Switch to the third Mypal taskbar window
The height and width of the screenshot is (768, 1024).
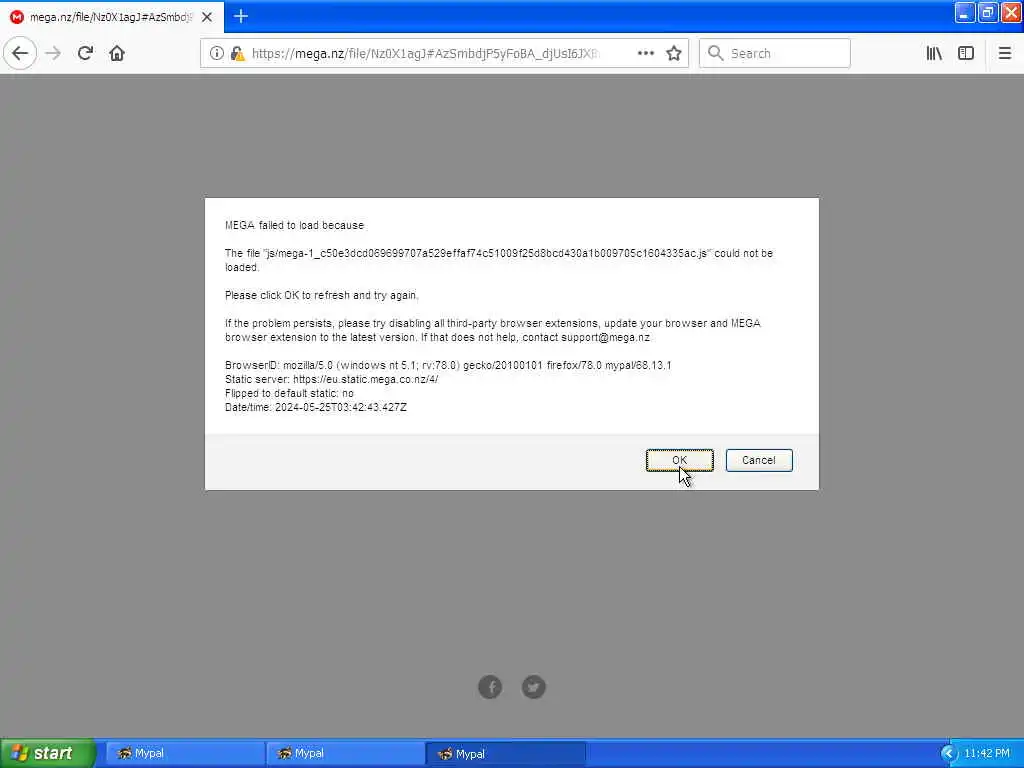pyautogui.click(x=505, y=754)
